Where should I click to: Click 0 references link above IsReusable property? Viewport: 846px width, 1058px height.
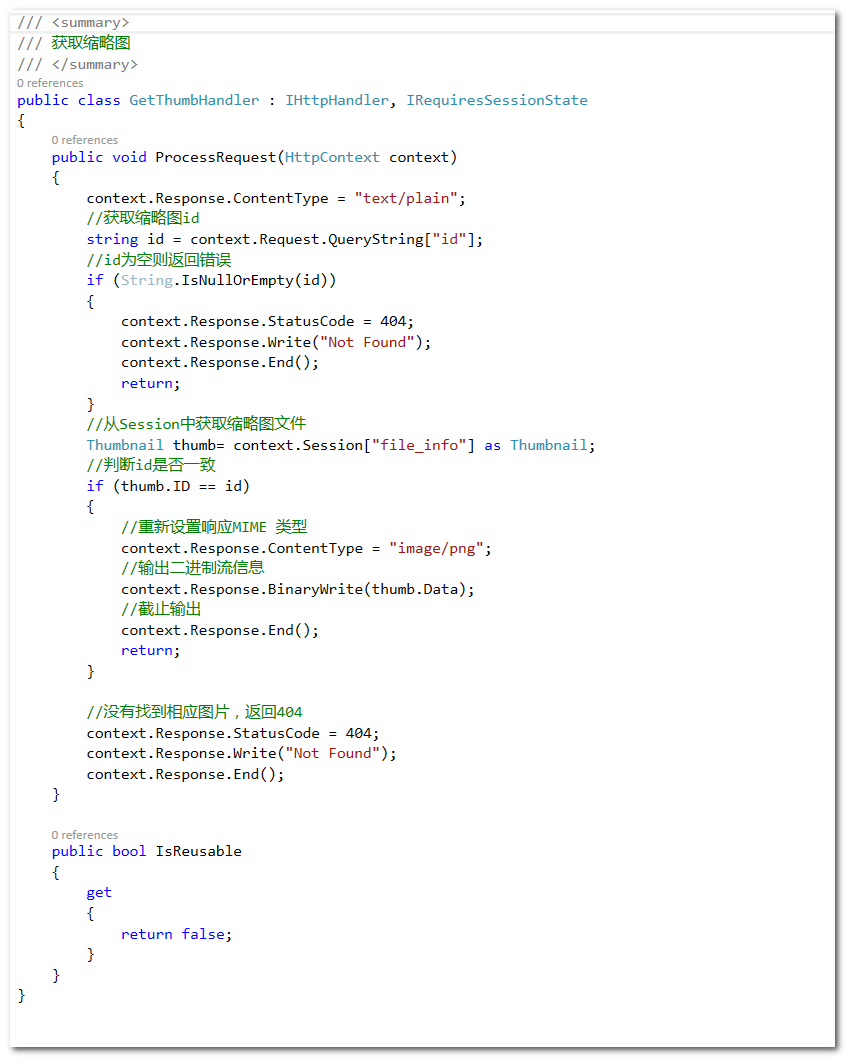click(x=85, y=835)
